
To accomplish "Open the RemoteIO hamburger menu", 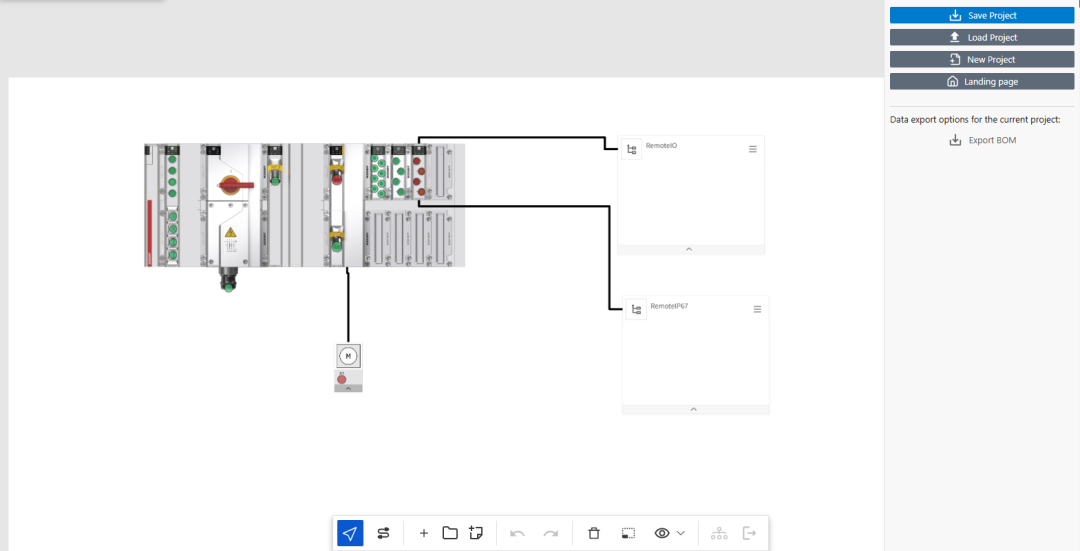I will coord(753,149).
